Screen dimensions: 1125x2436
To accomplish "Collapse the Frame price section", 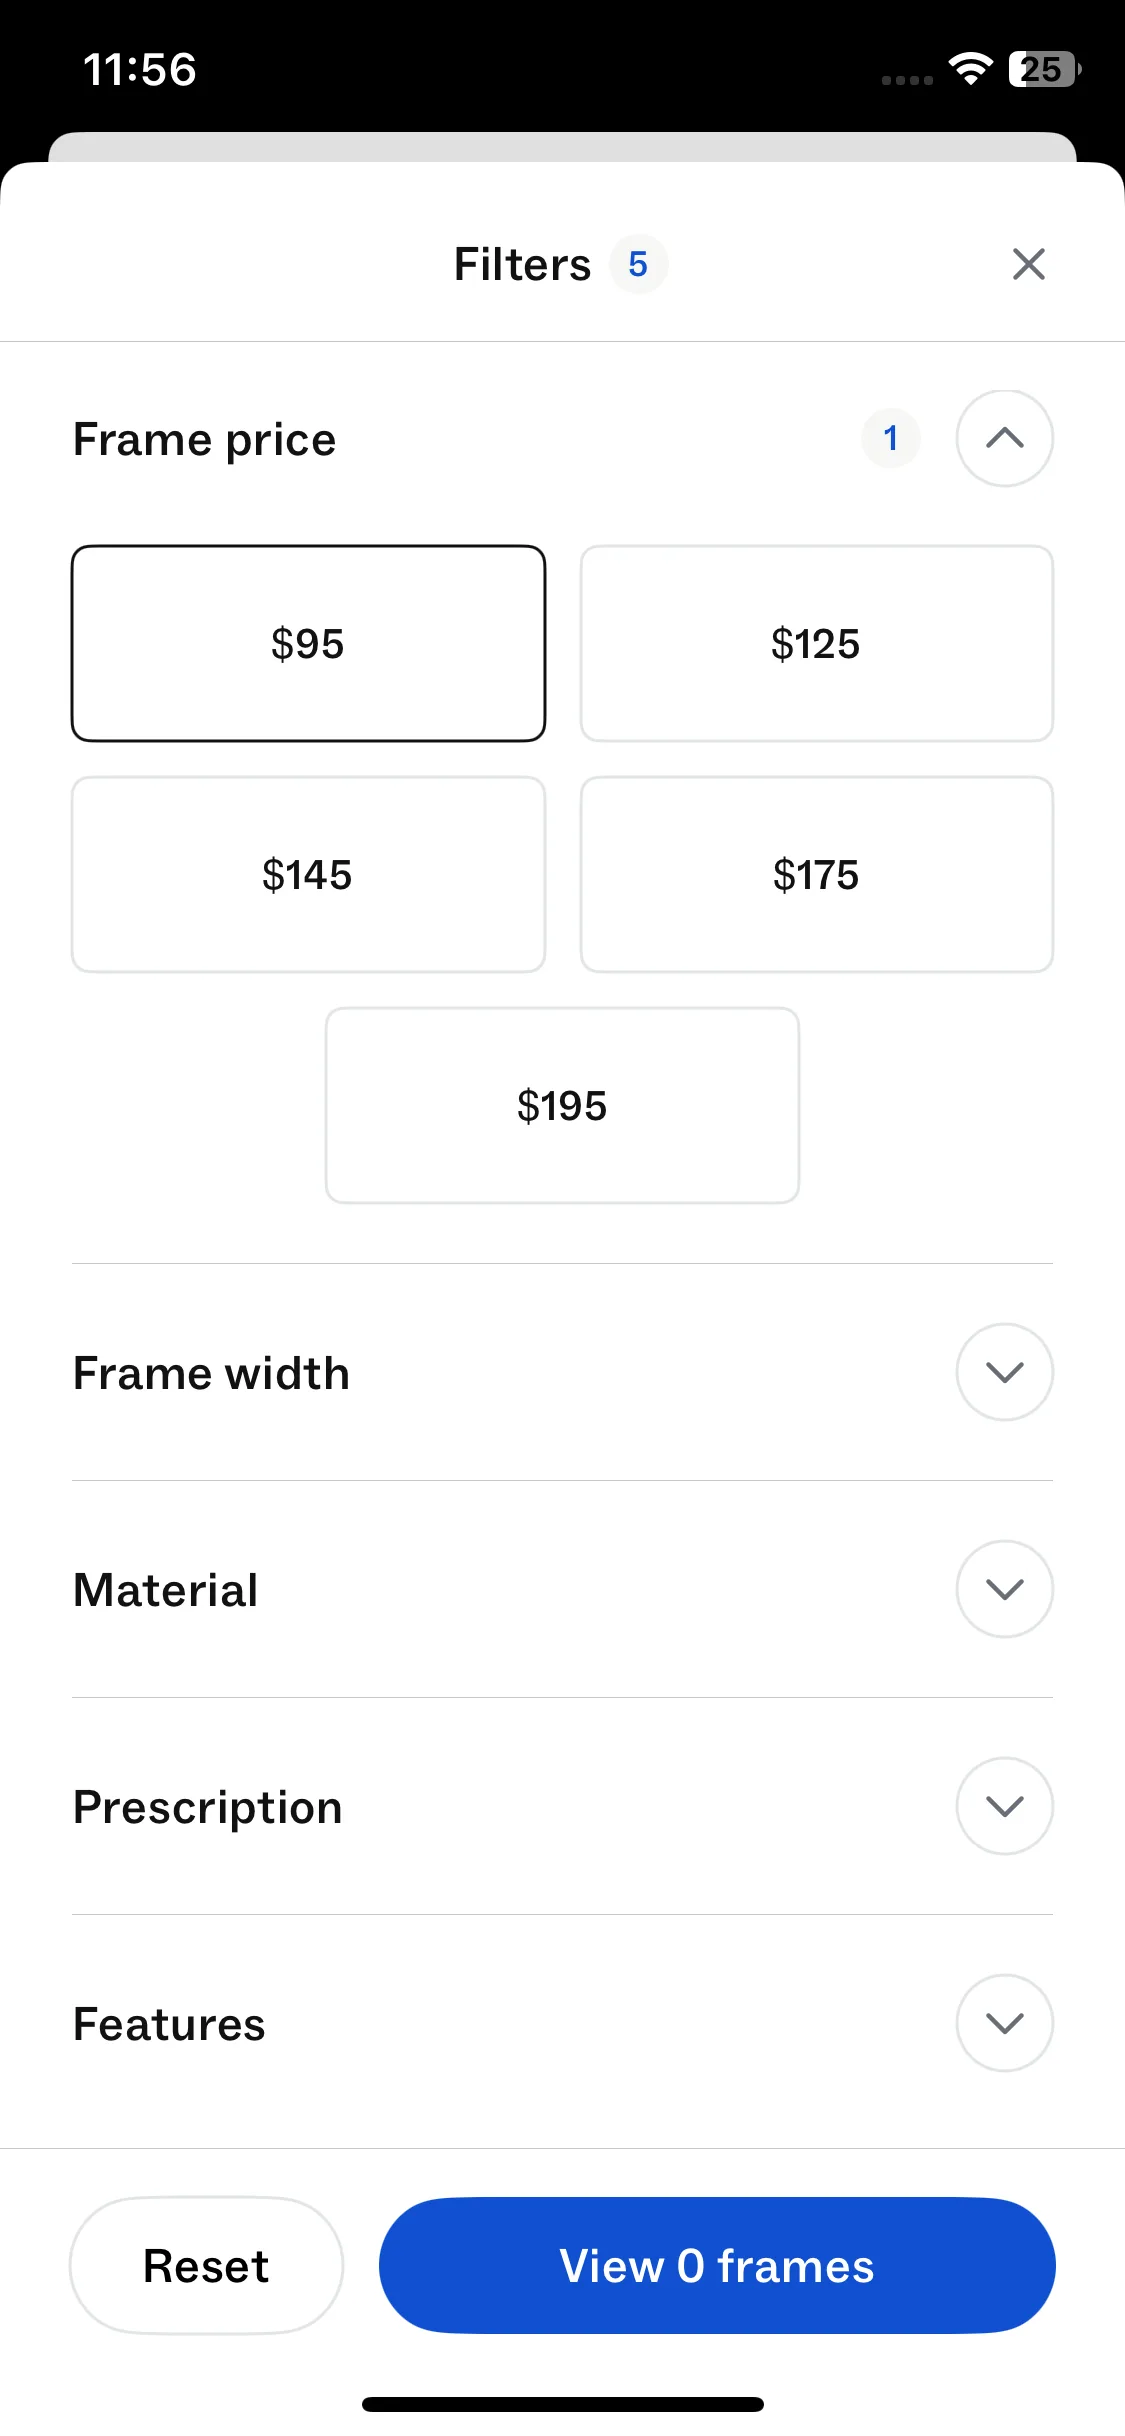I will pyautogui.click(x=1004, y=438).
